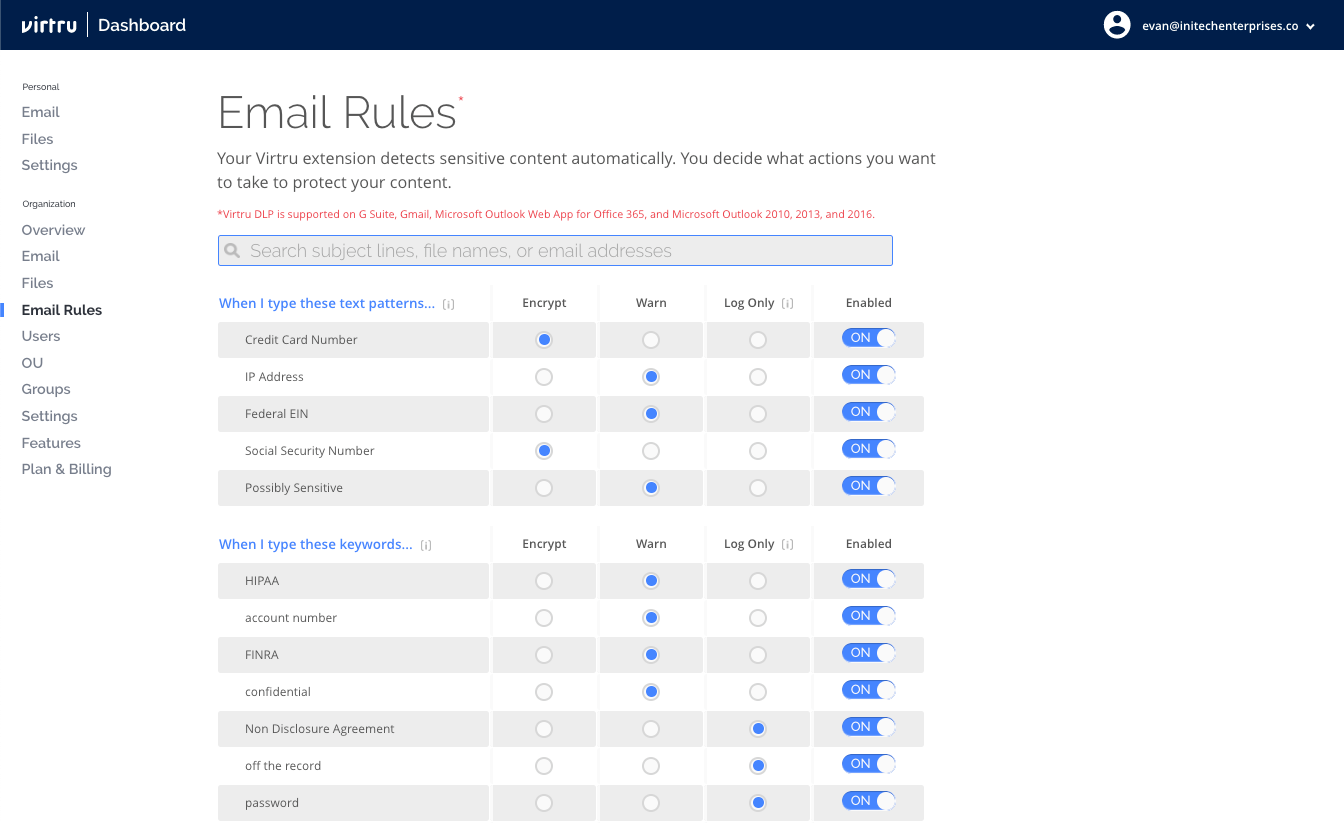This screenshot has width=1344, height=823.
Task: Click the user account avatar icon
Action: tap(1117, 25)
